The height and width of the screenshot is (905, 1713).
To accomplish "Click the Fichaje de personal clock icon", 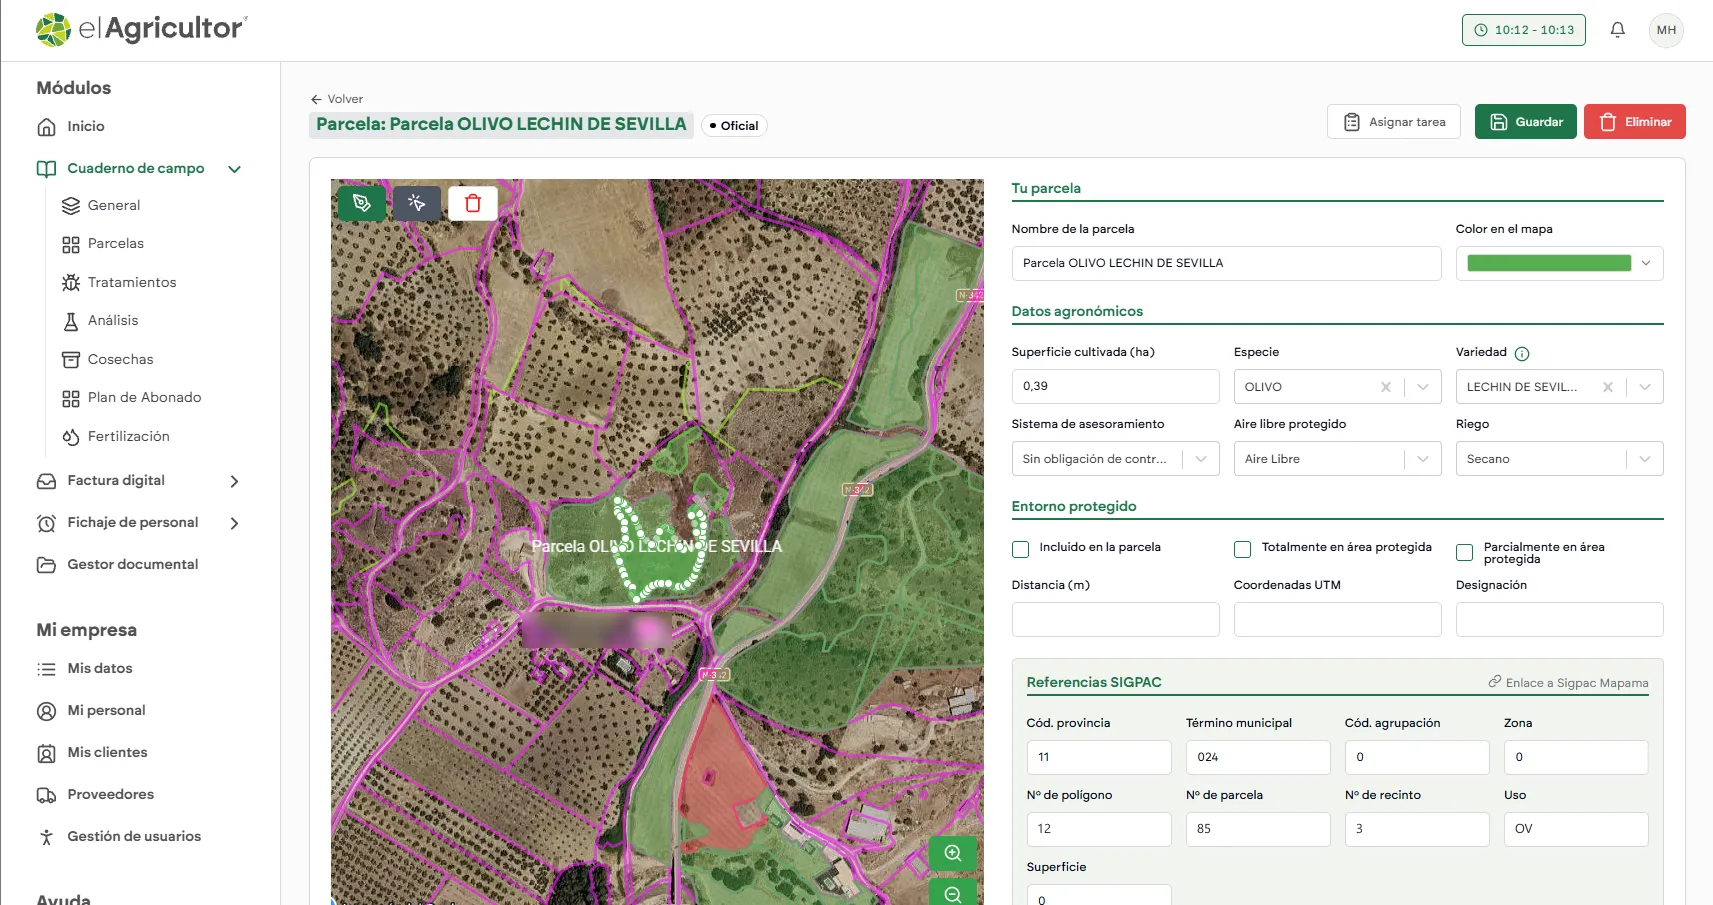I will click(x=46, y=523).
